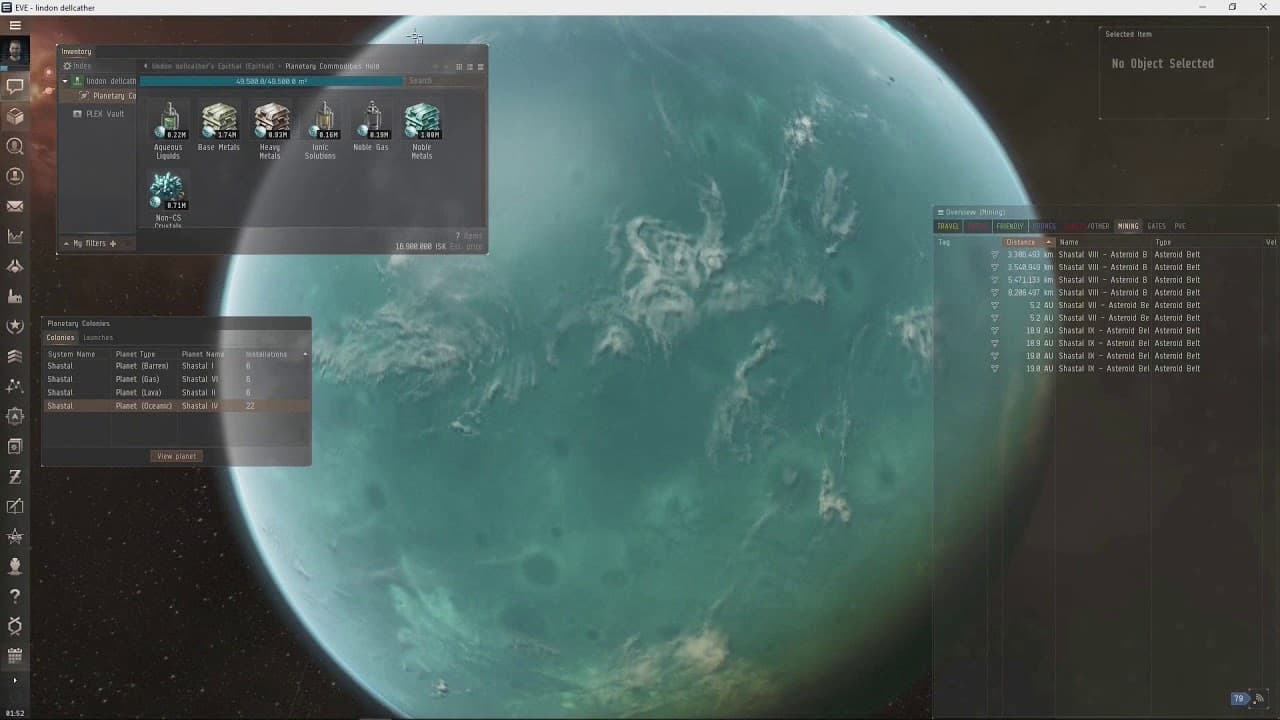Open the Help question mark icon
The width and height of the screenshot is (1280, 720).
15,596
